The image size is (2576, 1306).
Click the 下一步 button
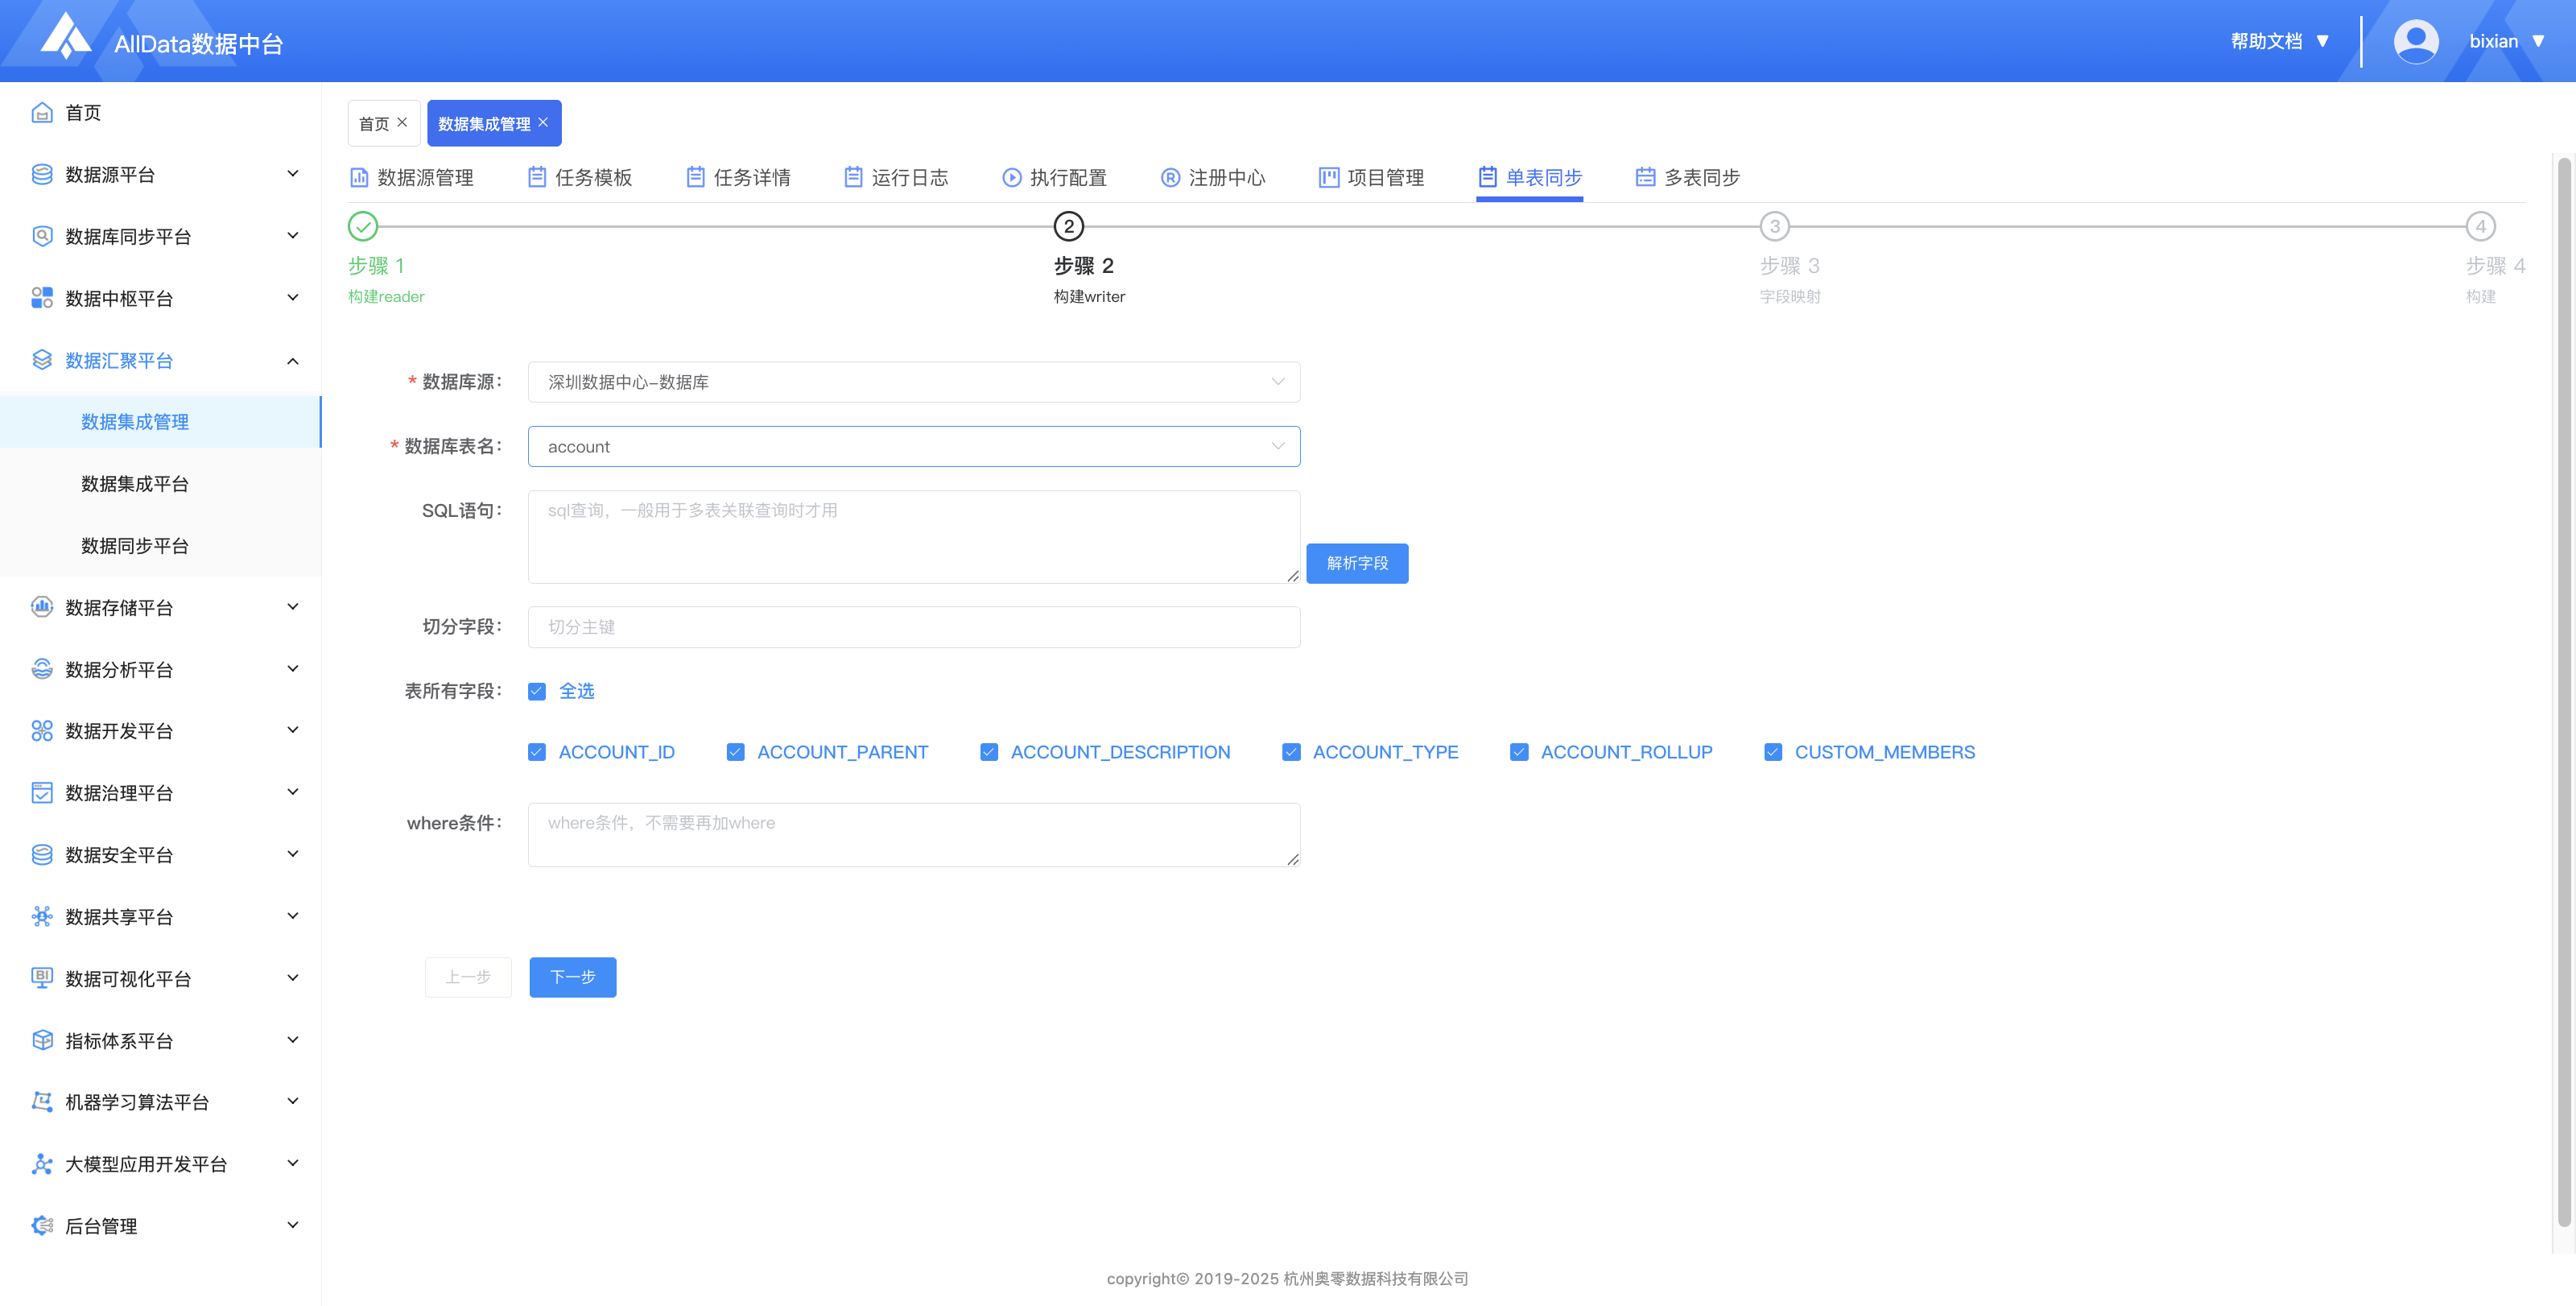(x=572, y=976)
